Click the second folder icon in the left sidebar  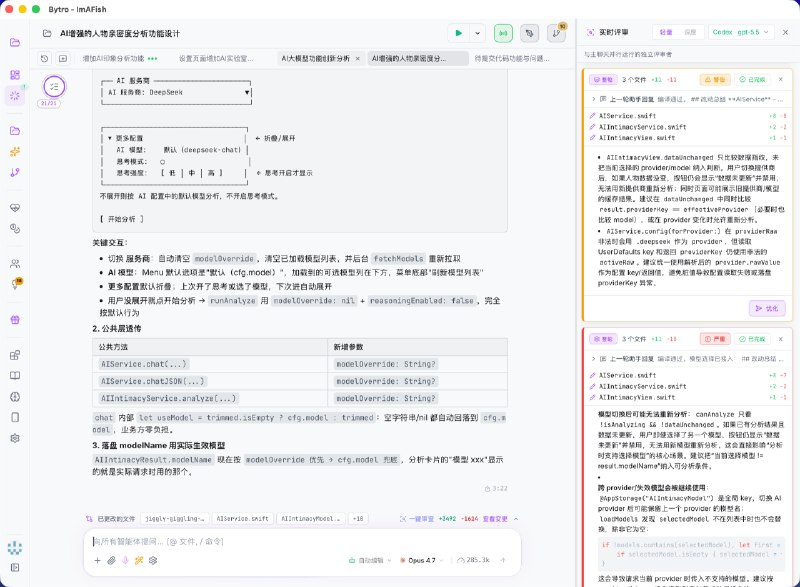click(15, 131)
